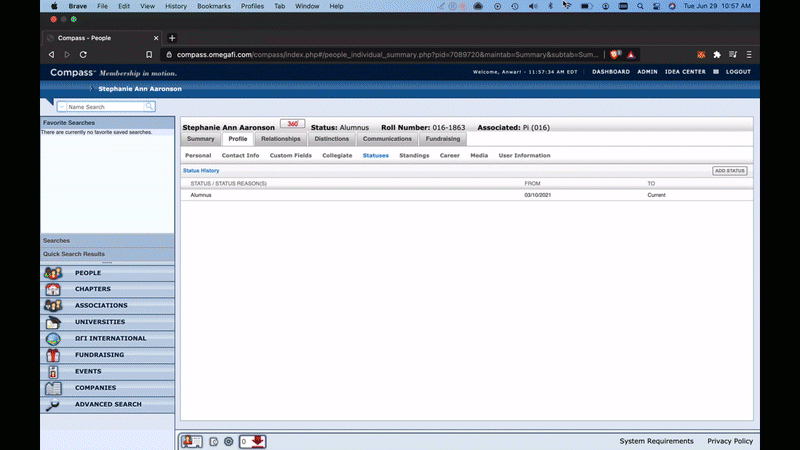Open the Events icon
Image resolution: width=800 pixels, height=450 pixels.
53,372
